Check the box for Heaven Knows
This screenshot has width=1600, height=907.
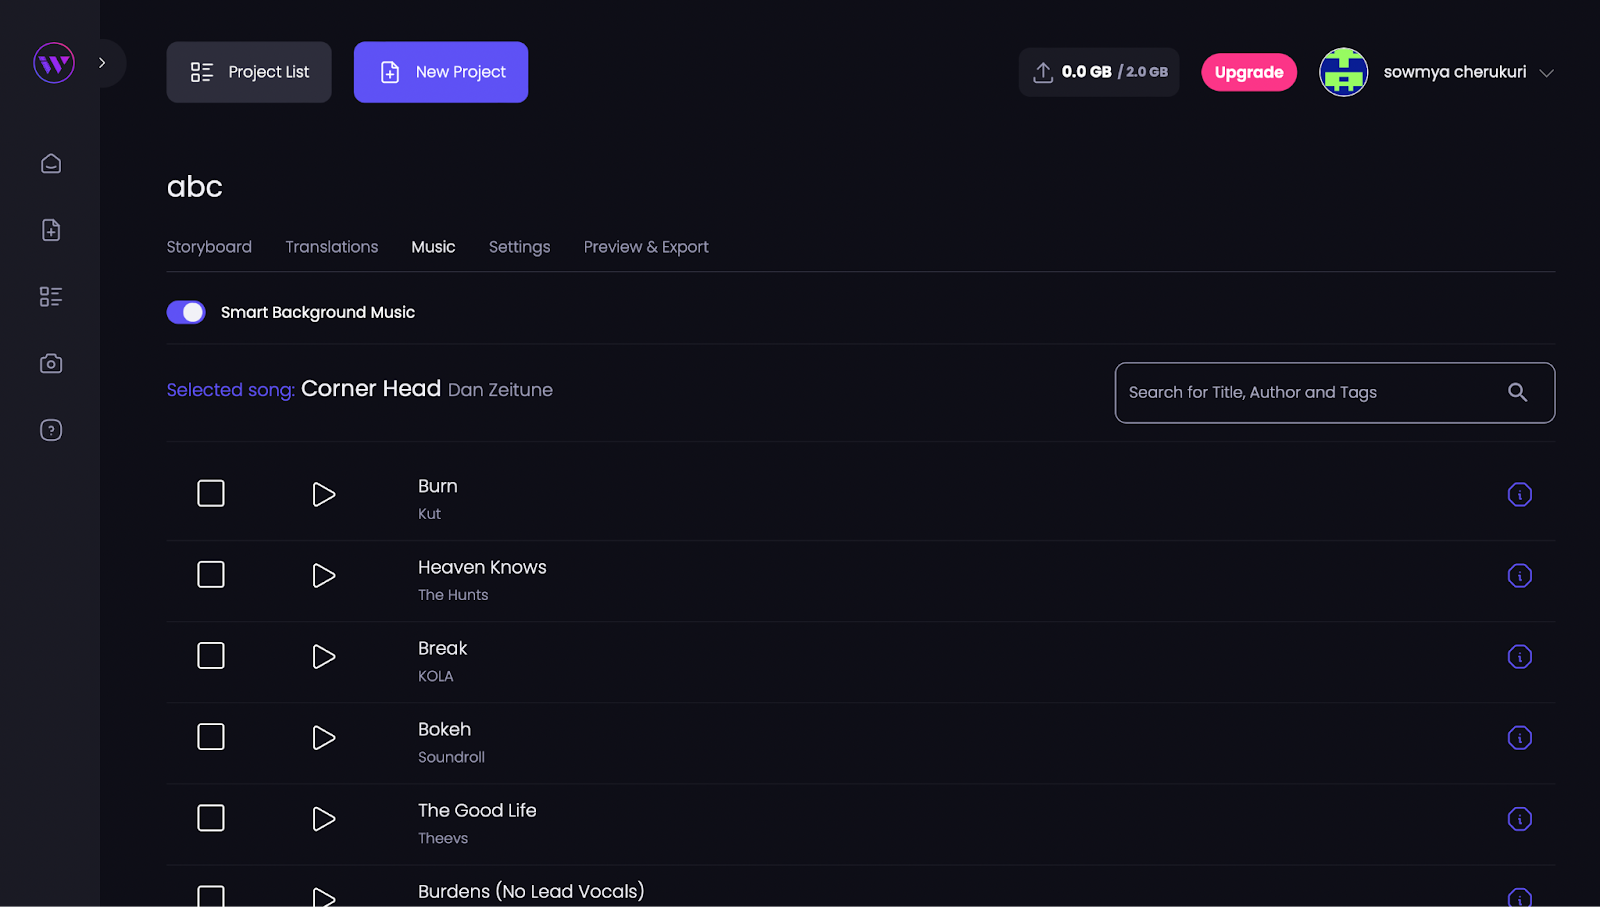(211, 574)
